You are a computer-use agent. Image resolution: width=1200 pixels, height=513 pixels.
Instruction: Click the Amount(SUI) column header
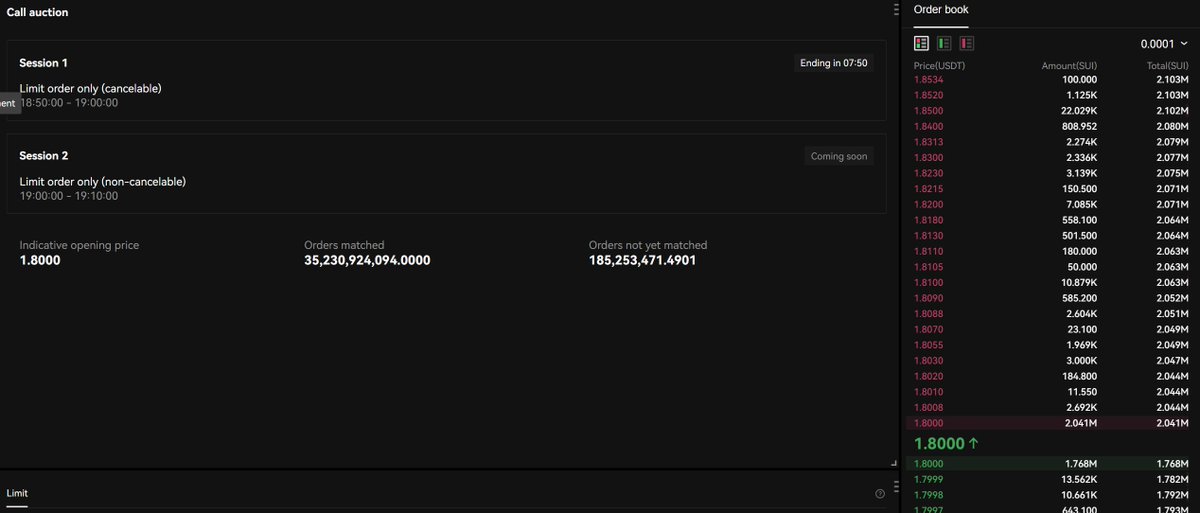[x=1069, y=65]
